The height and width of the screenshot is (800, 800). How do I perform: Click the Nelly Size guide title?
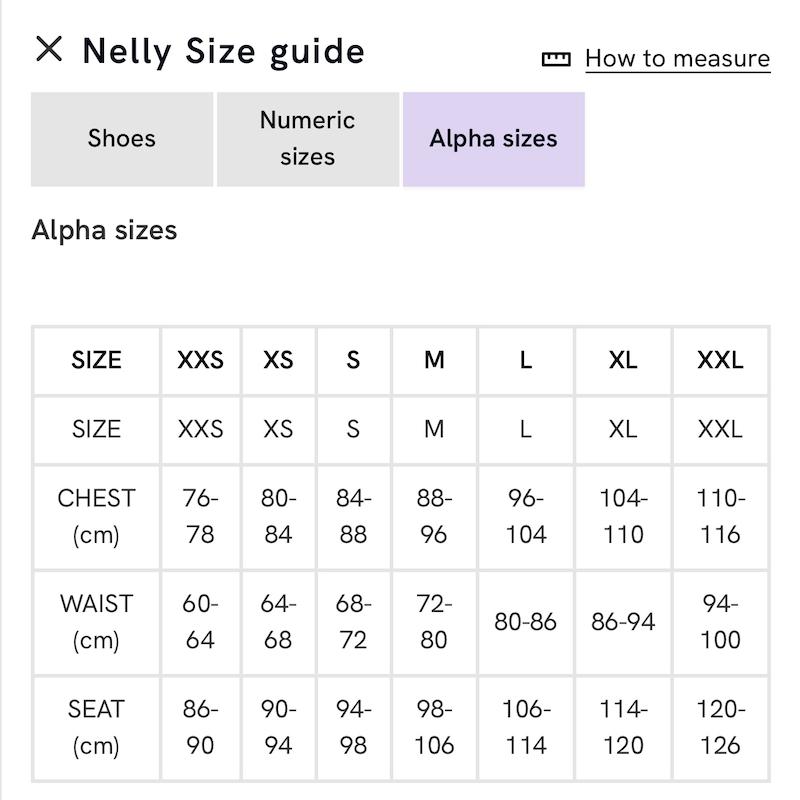coord(223,52)
